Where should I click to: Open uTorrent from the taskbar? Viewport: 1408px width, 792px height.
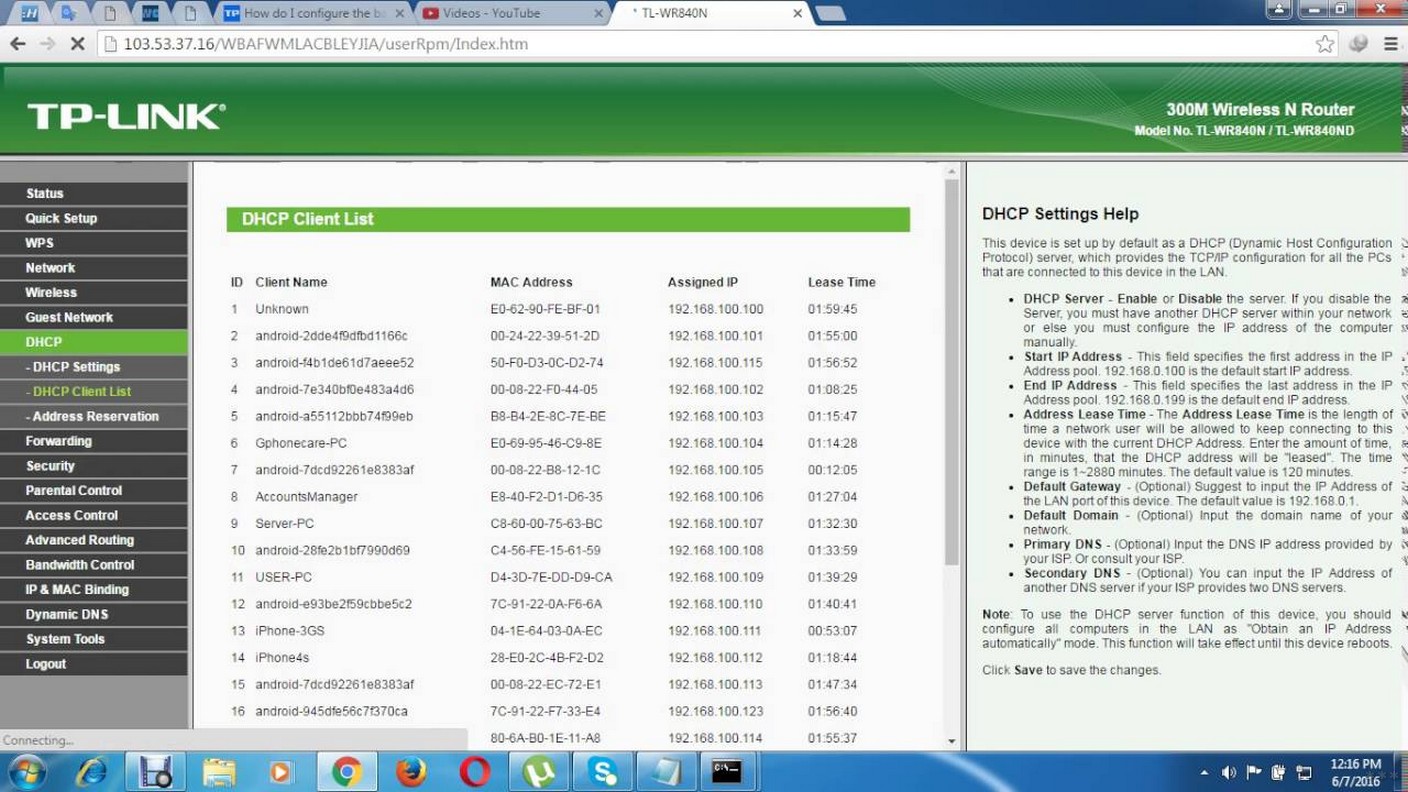click(x=539, y=772)
